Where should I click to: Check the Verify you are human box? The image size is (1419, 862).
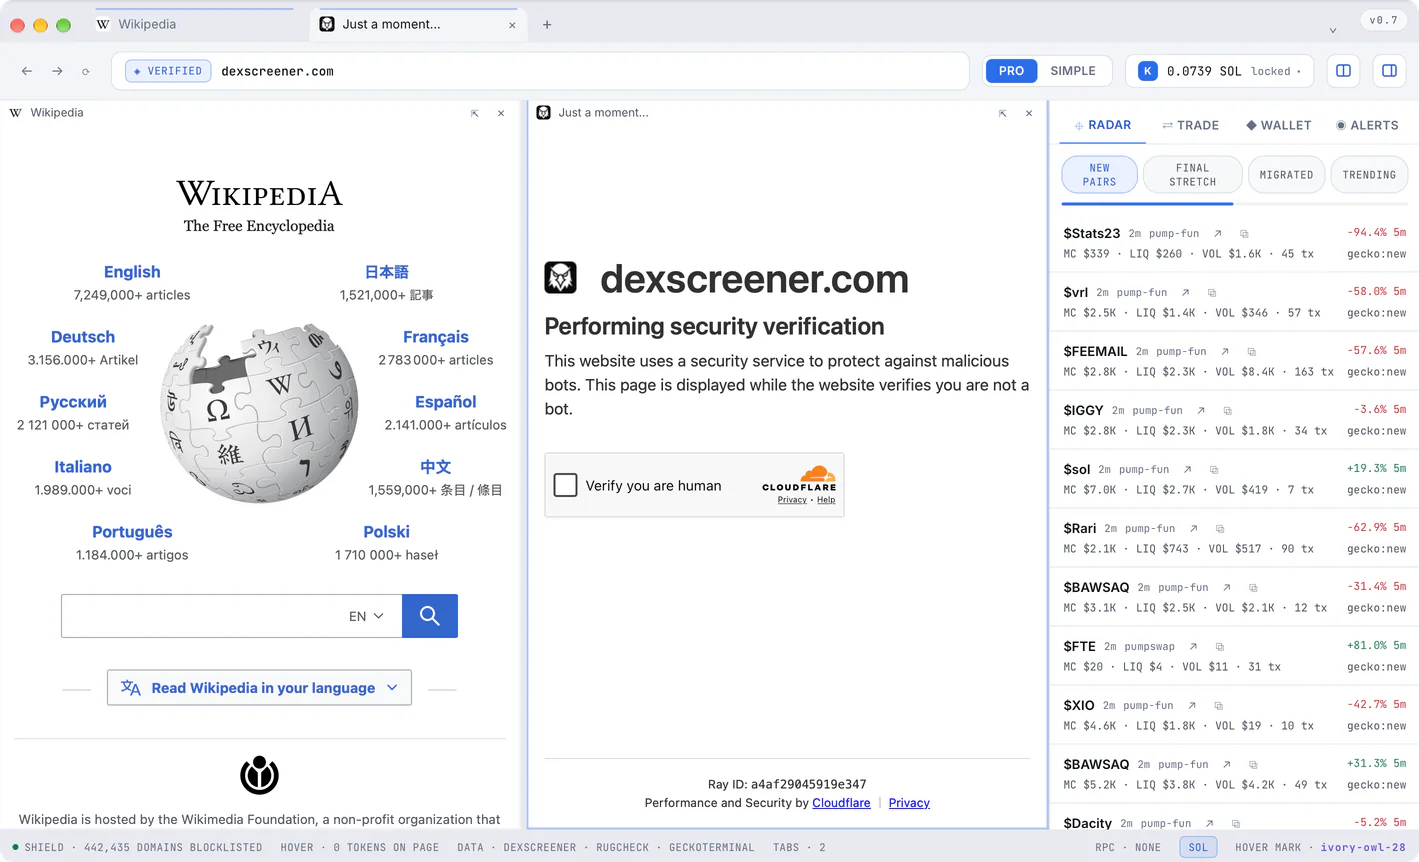566,485
